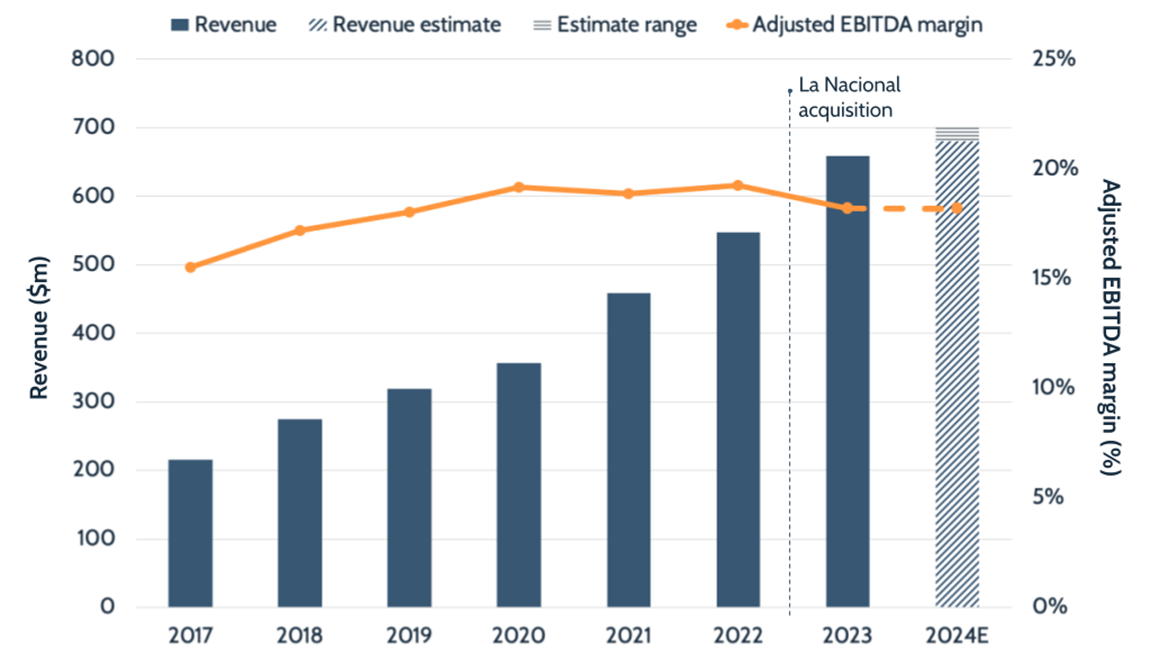The height and width of the screenshot is (651, 1150).
Task: Select the orange margin data point above 2022
Action: point(738,185)
